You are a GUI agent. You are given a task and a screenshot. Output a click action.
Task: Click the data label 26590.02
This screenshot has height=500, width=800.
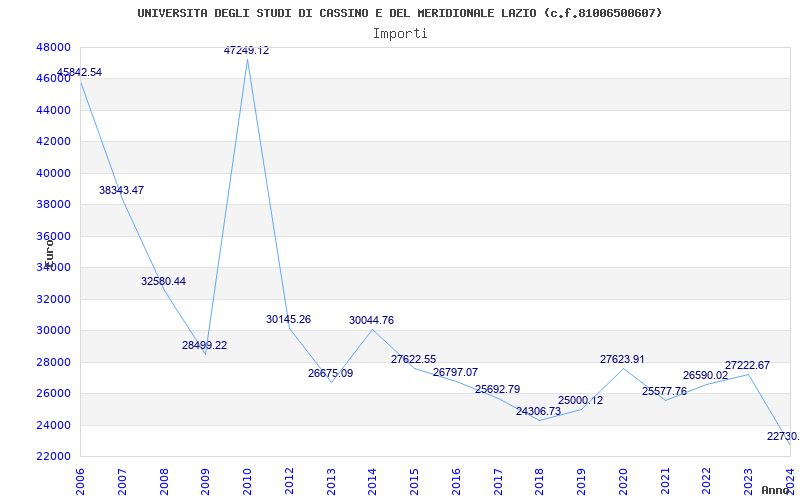coord(706,376)
